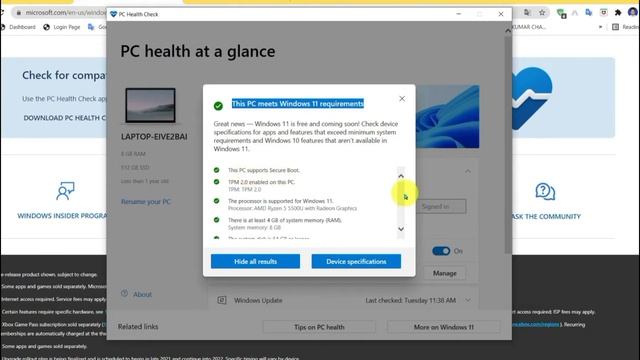Click the green shield extension icon in browser
640x360 pixels.
point(562,13)
